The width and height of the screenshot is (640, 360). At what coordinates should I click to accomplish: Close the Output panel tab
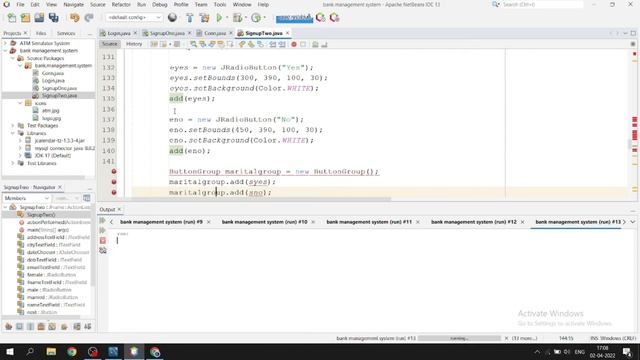click(x=119, y=209)
